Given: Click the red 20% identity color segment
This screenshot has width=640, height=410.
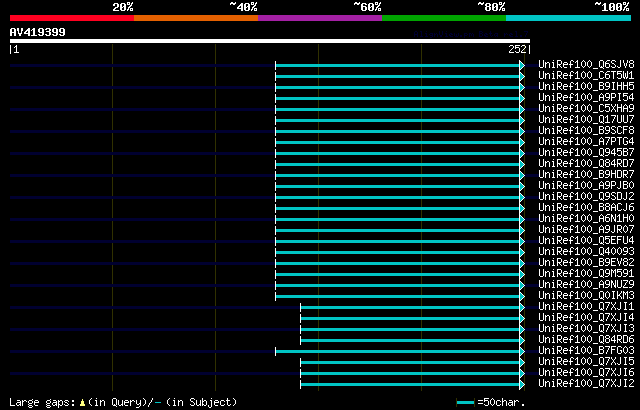Looking at the screenshot, I should pos(72,18).
